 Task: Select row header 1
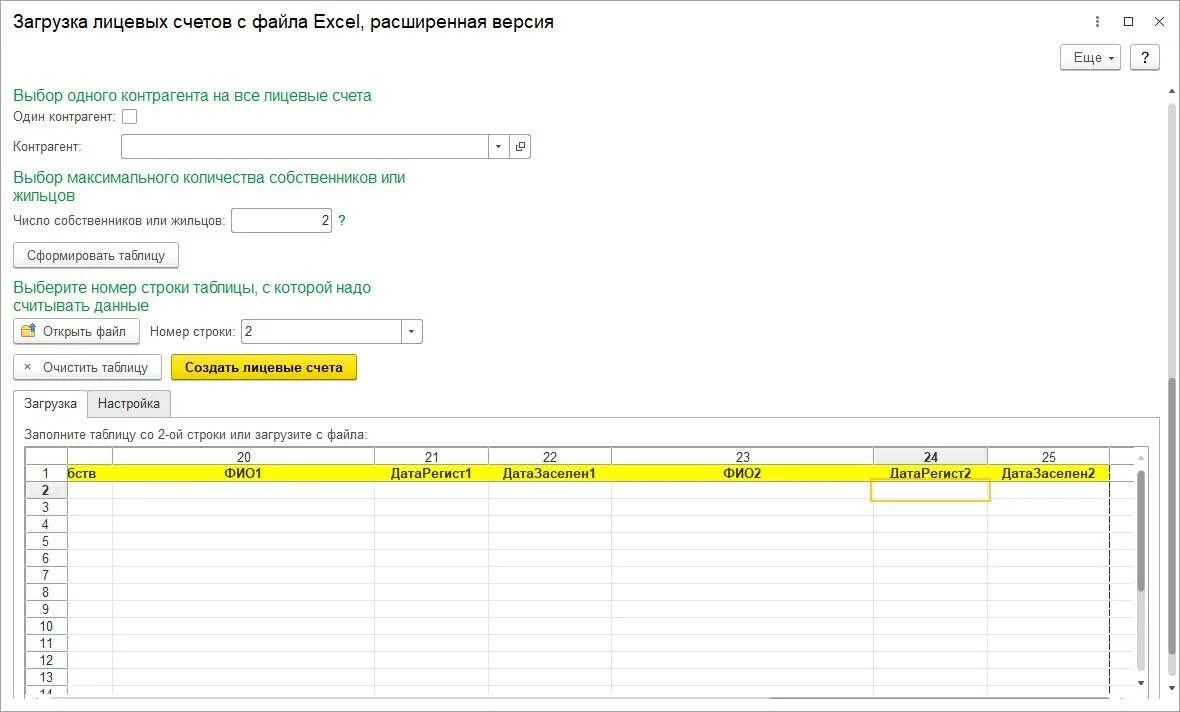pos(46,473)
